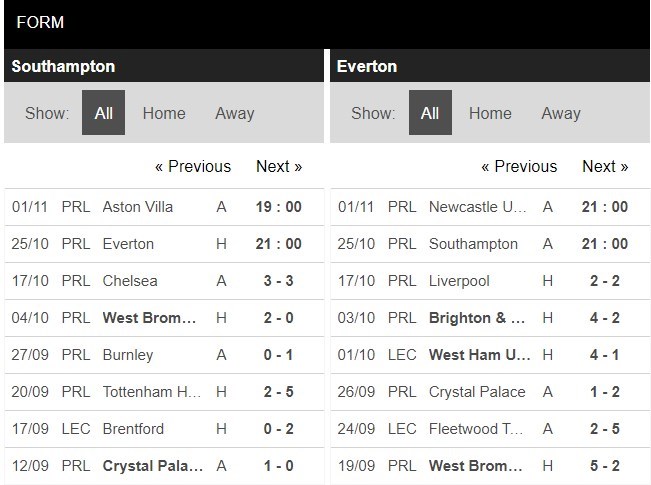Open Southampton's Brentford LEC match row
Viewport: 651px width, 485px height.
pos(164,429)
